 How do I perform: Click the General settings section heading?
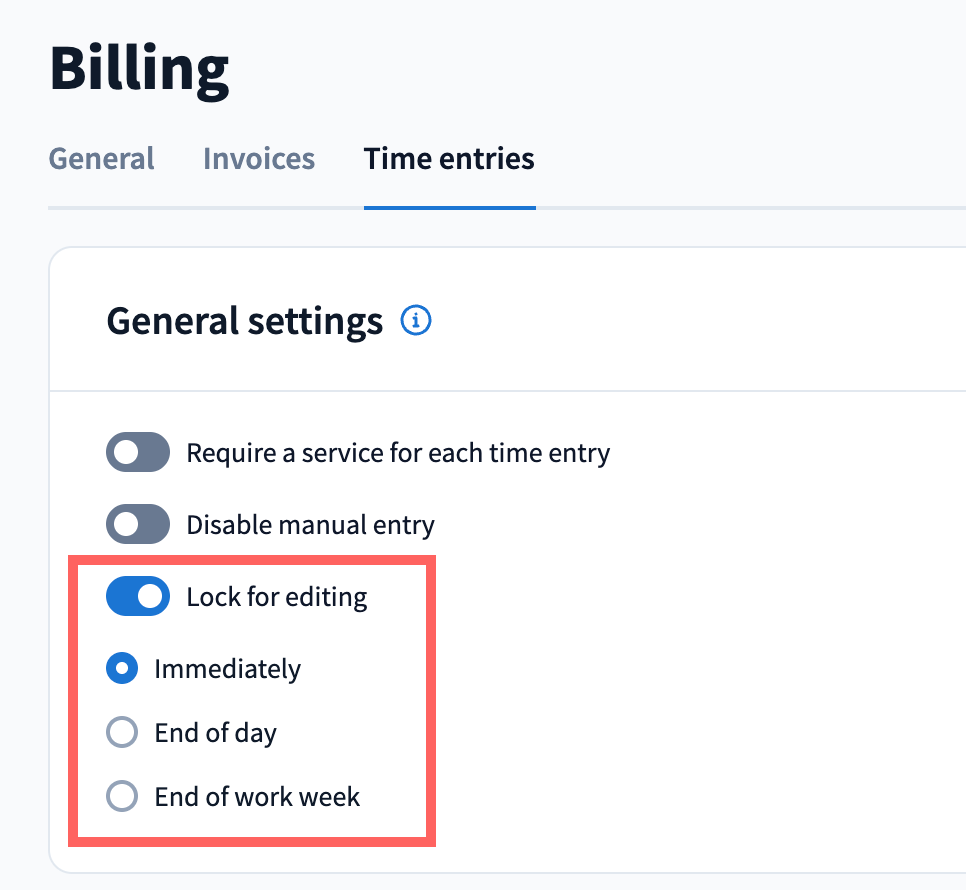[x=244, y=321]
